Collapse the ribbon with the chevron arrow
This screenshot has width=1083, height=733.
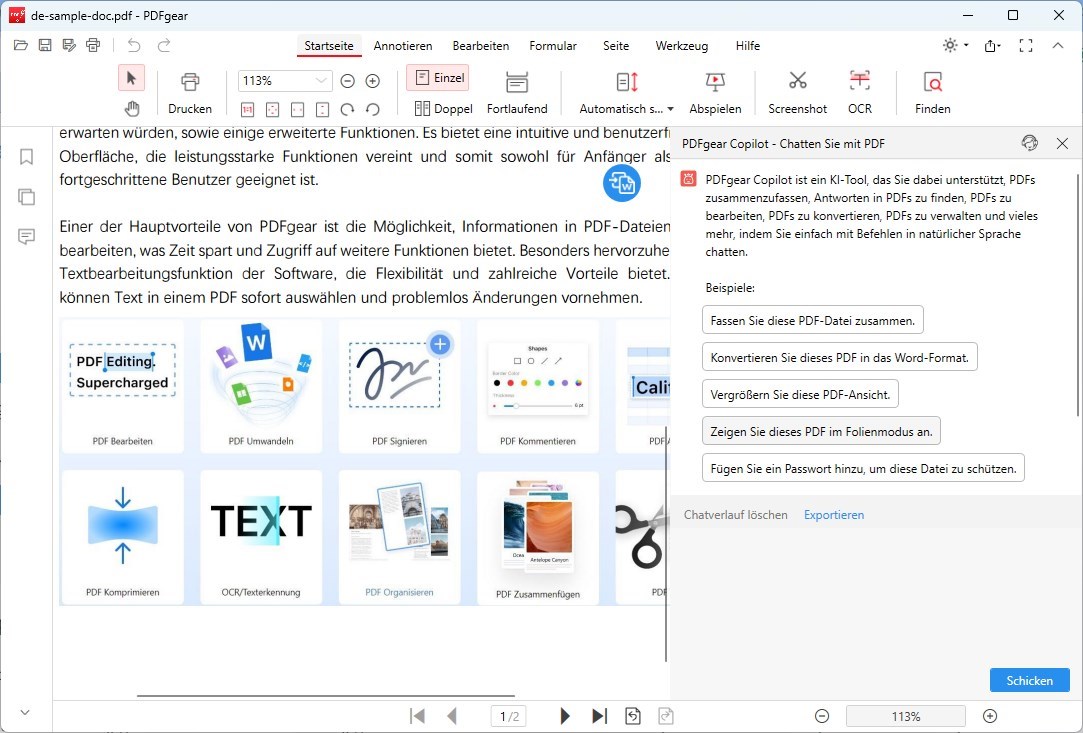pos(1057,45)
